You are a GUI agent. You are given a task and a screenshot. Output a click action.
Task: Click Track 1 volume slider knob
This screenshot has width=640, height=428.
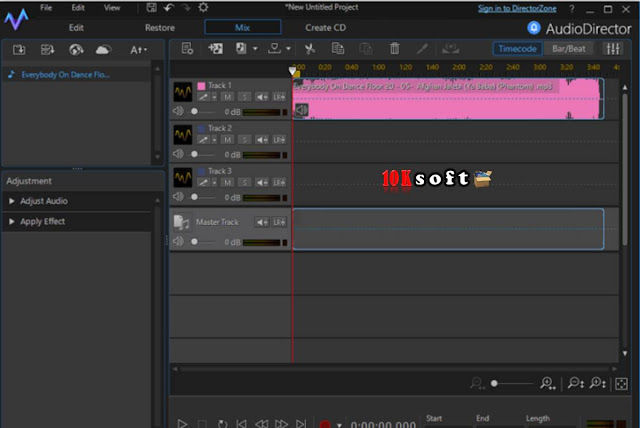click(x=194, y=111)
